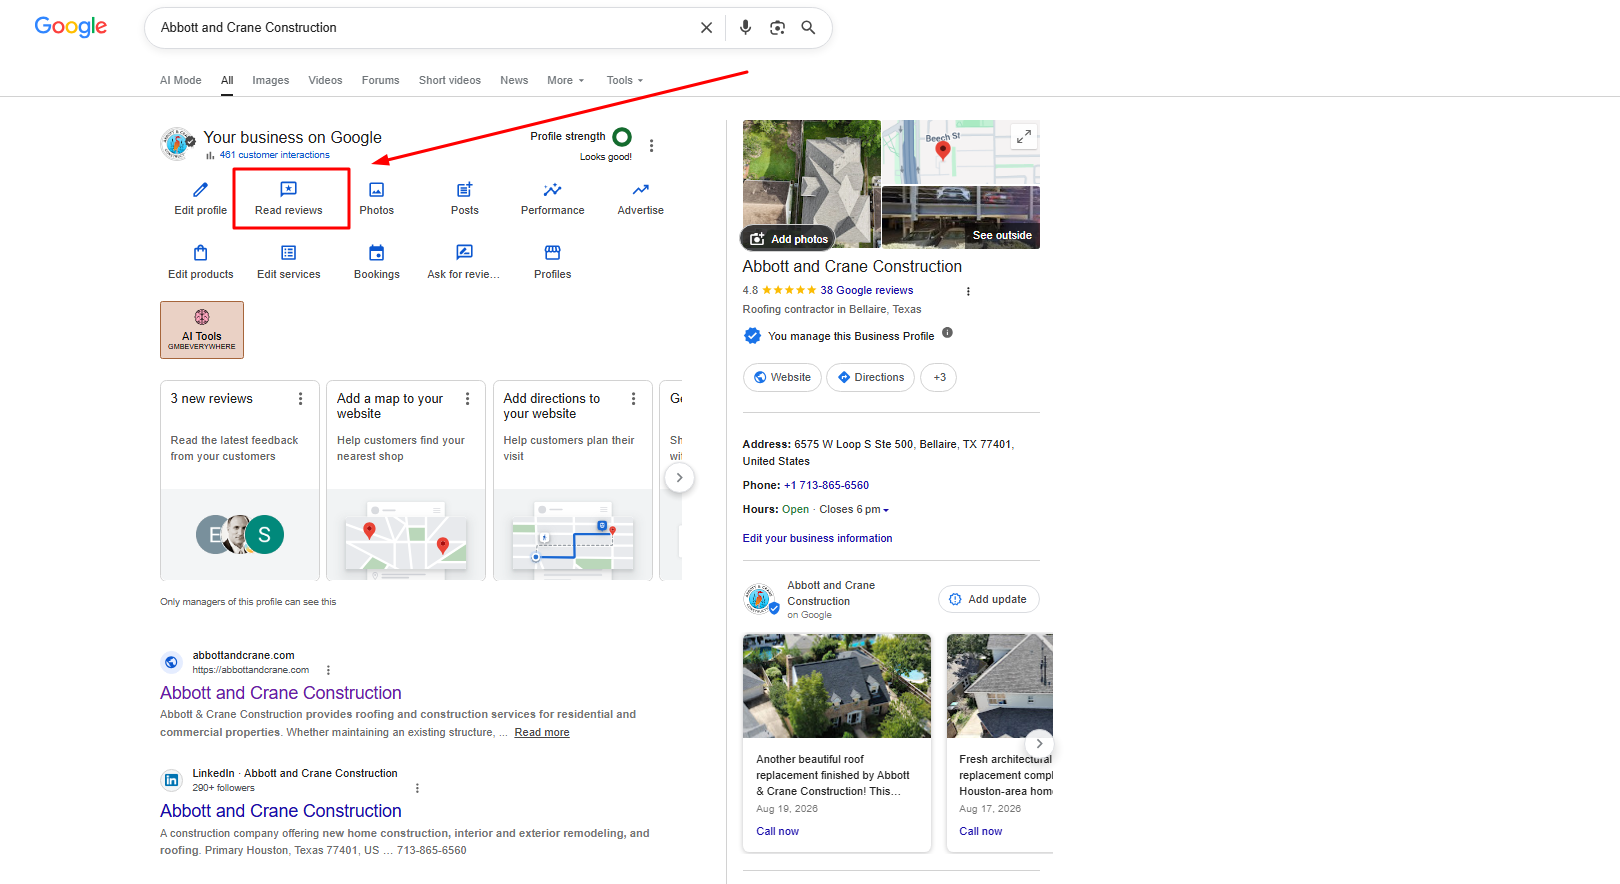Start voice search with microphone icon
Image resolution: width=1620 pixels, height=884 pixels.
[x=745, y=28]
